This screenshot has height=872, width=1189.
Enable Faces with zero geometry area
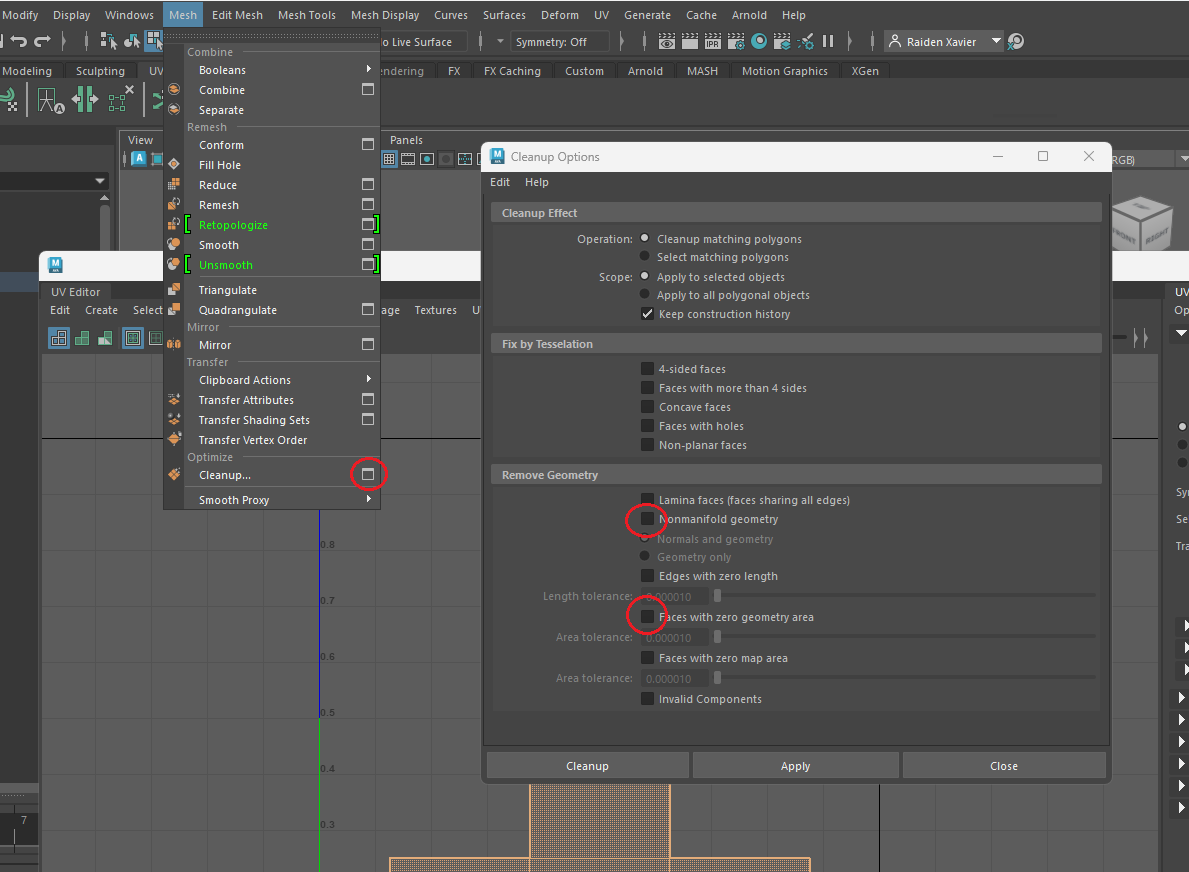point(647,616)
